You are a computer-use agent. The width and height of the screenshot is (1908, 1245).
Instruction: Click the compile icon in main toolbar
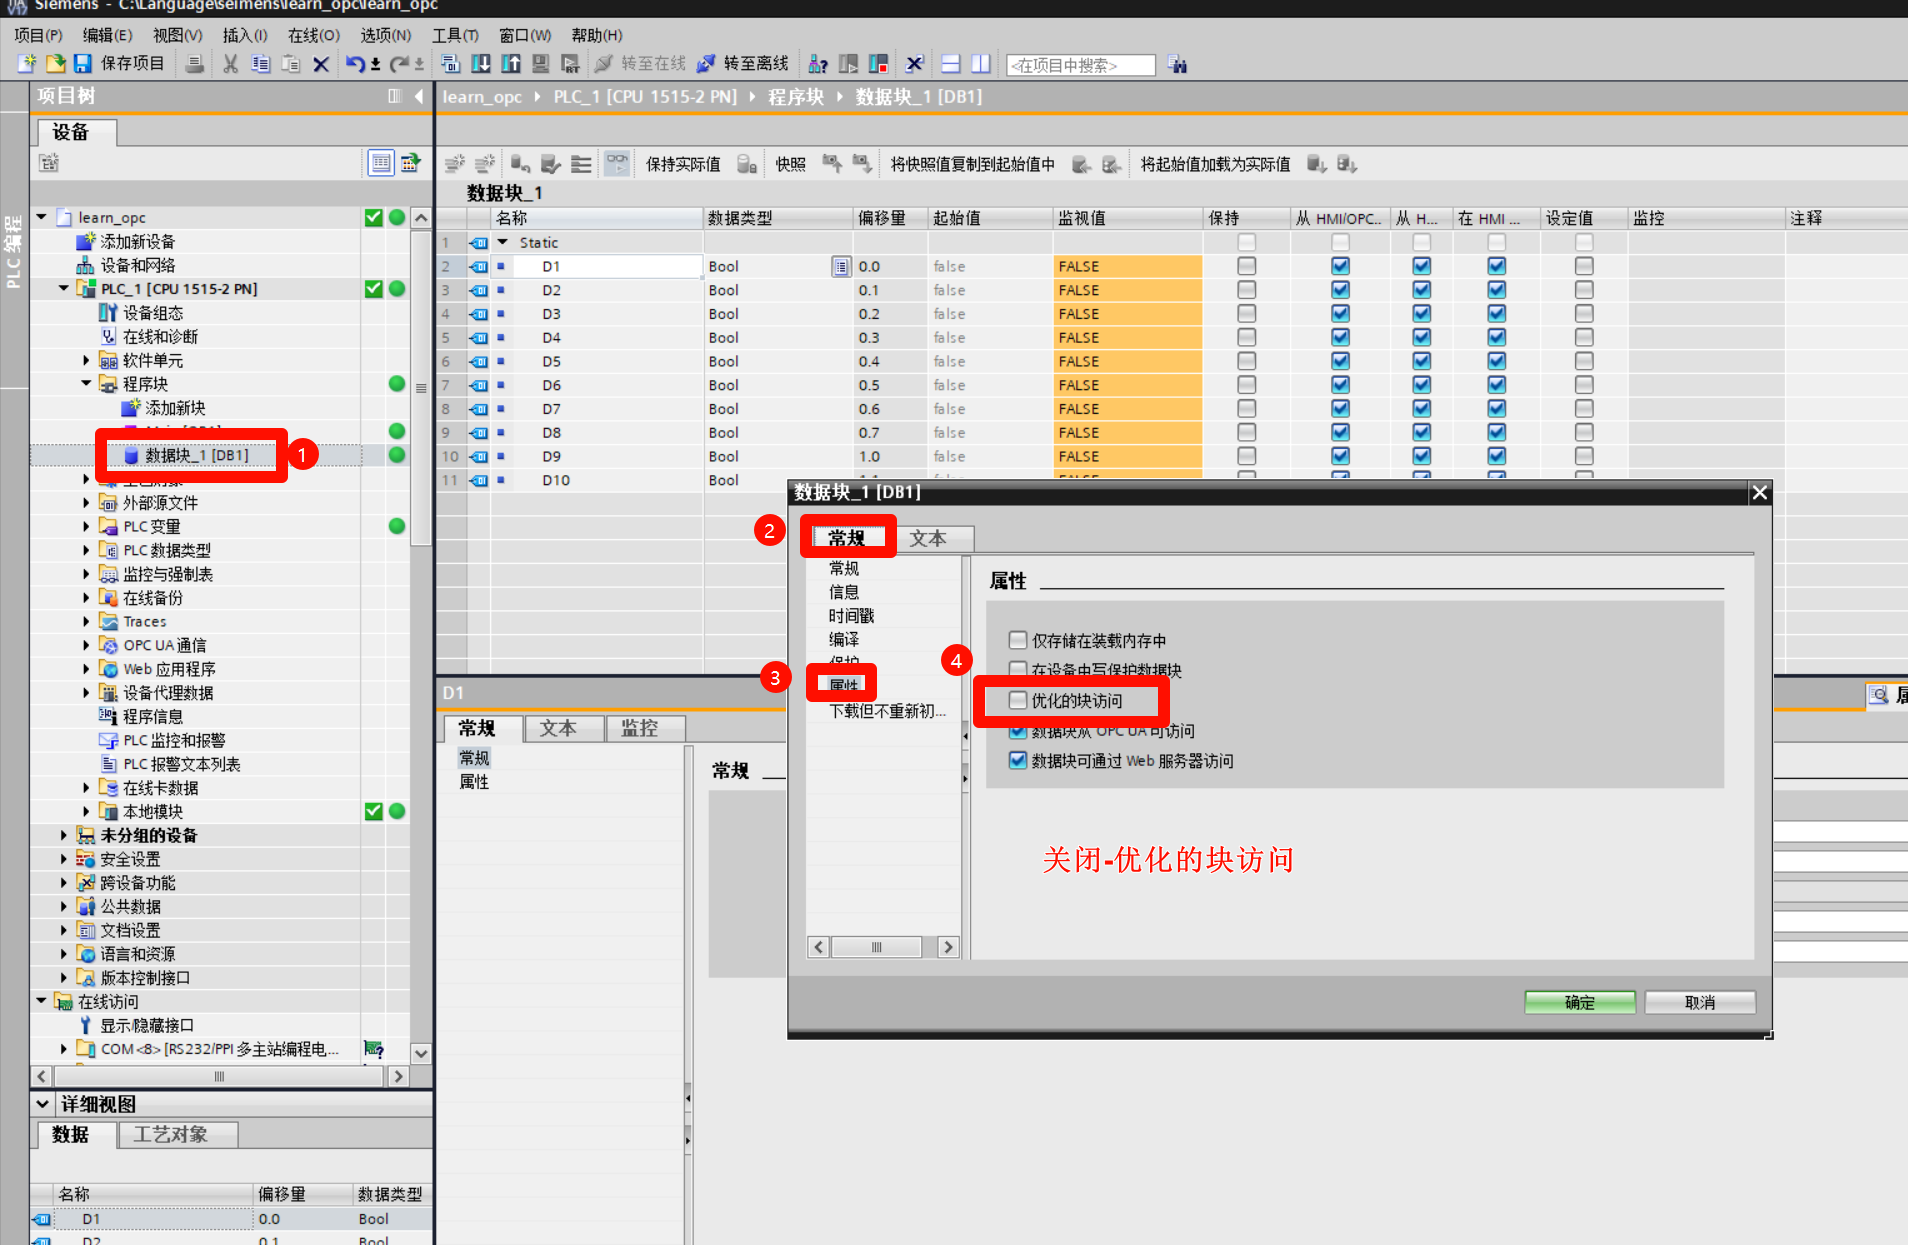click(x=451, y=64)
